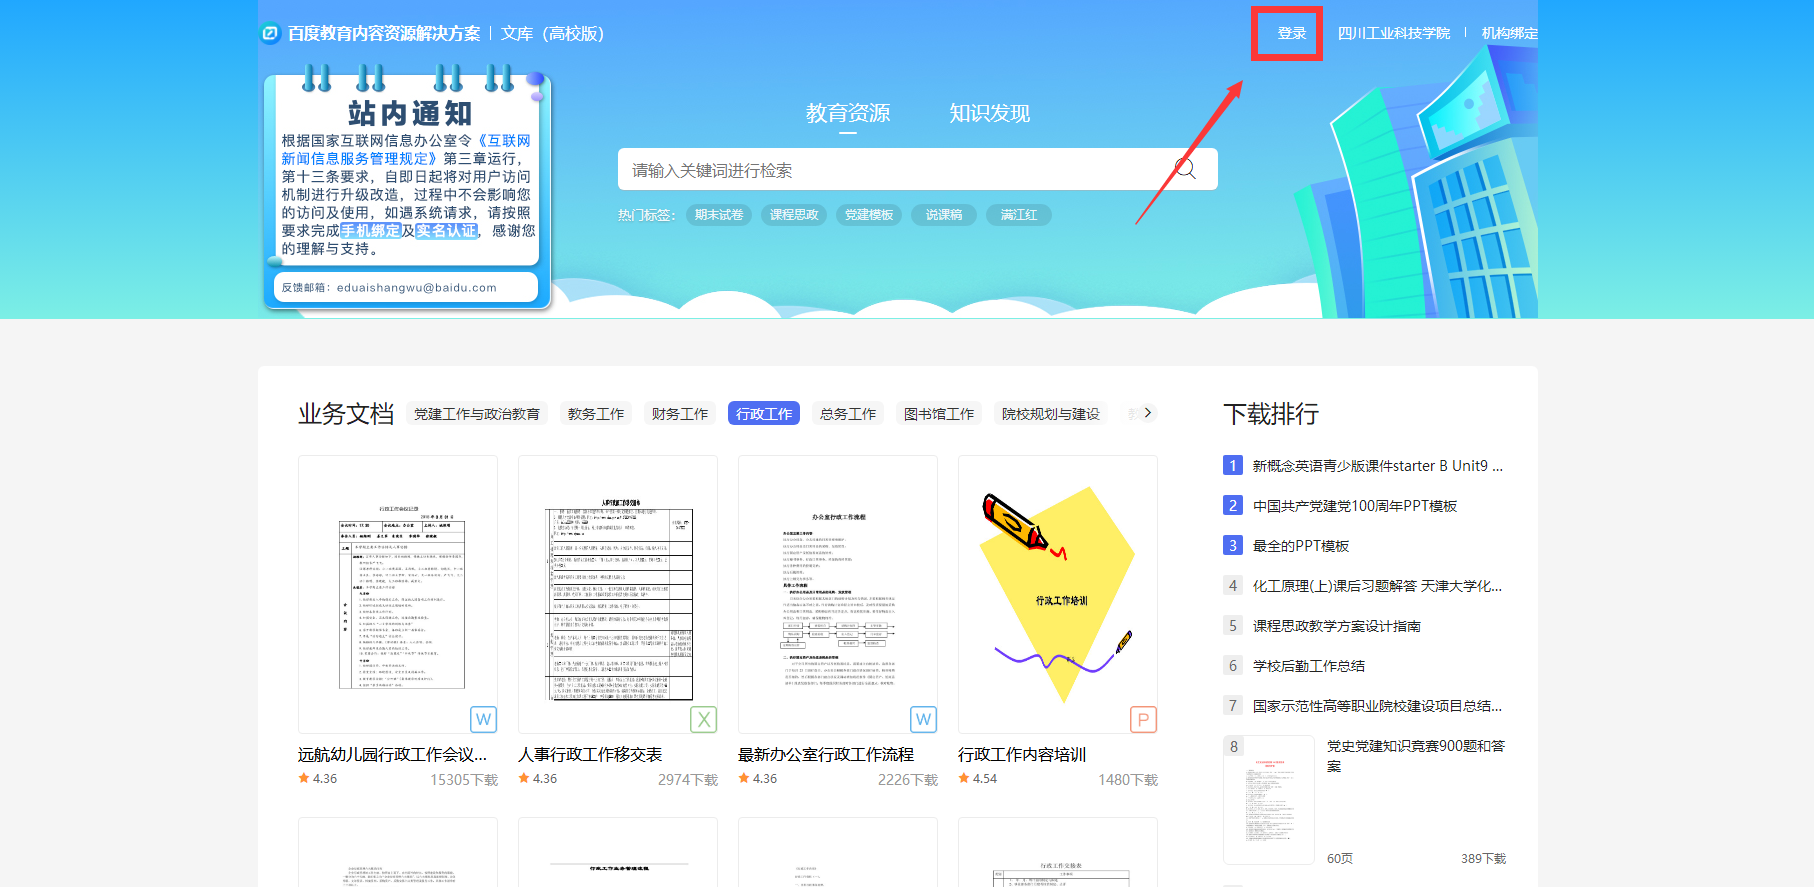
Task: Select the 教育资源 tab
Action: click(848, 113)
